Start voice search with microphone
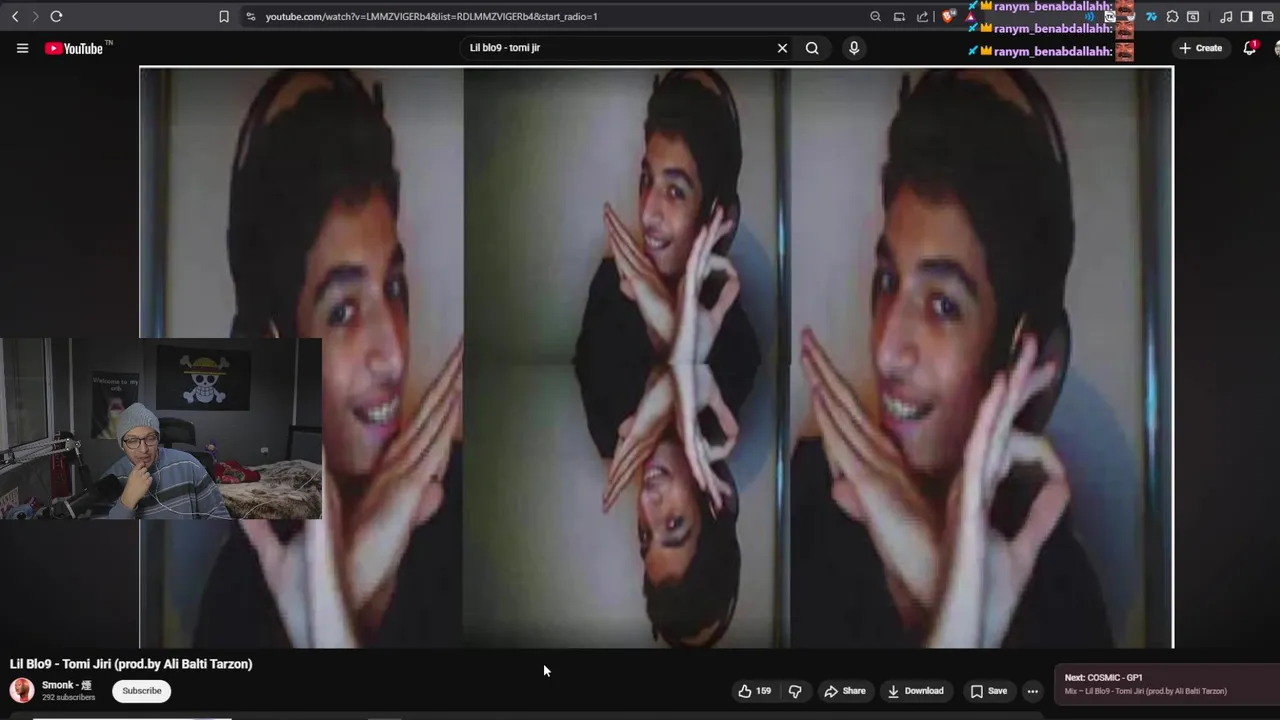This screenshot has height=720, width=1280. tap(854, 48)
